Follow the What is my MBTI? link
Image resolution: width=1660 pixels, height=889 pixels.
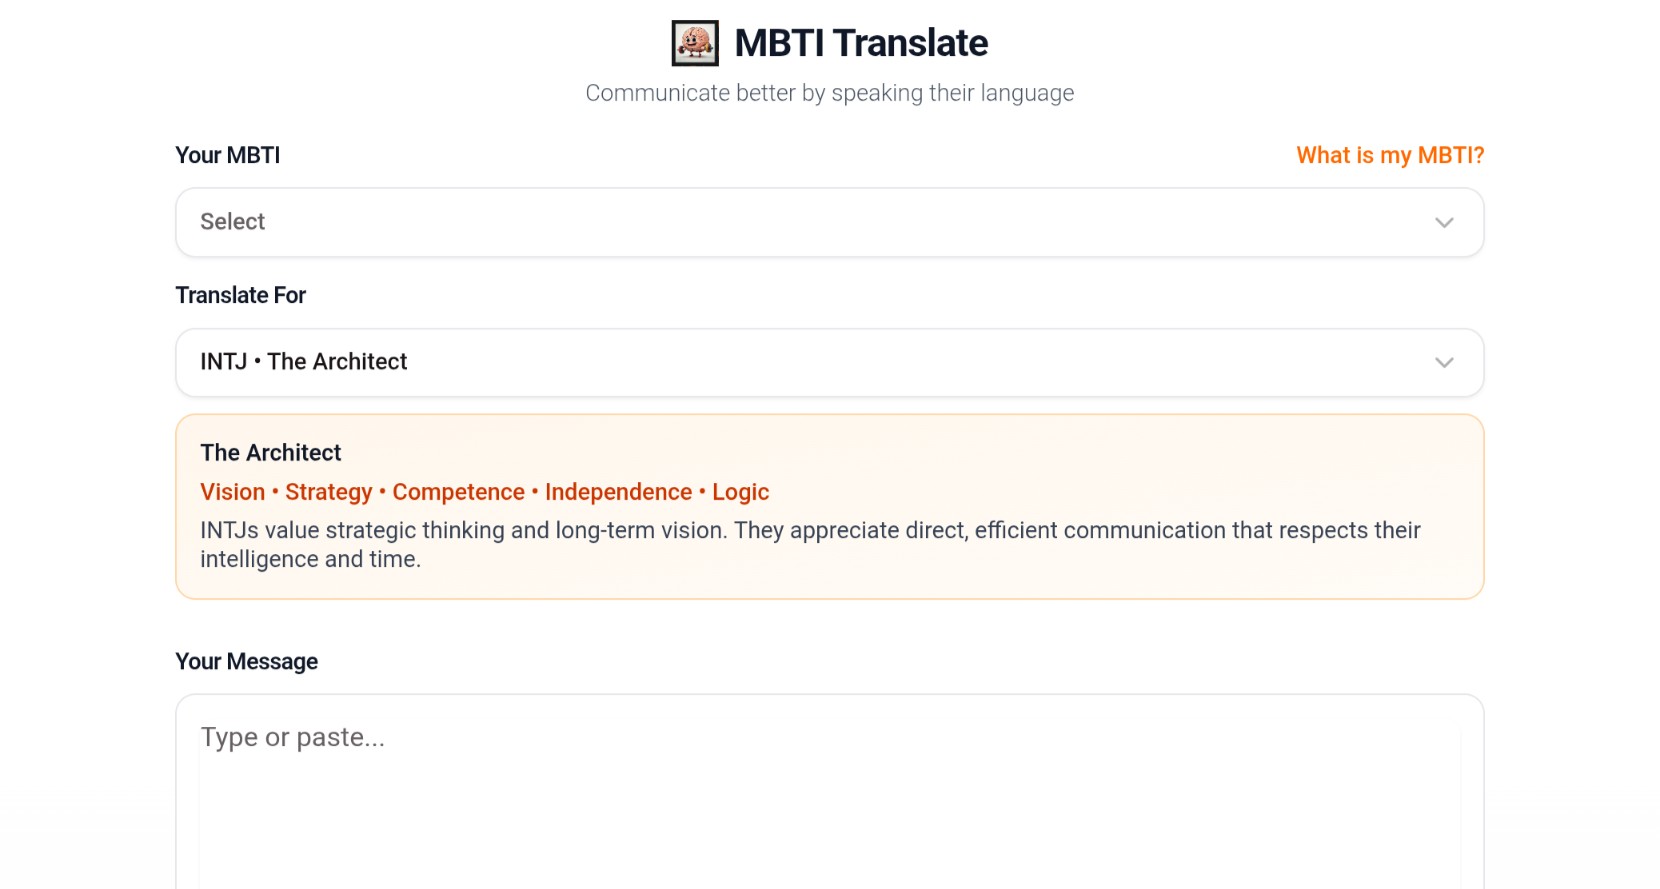pyautogui.click(x=1390, y=155)
